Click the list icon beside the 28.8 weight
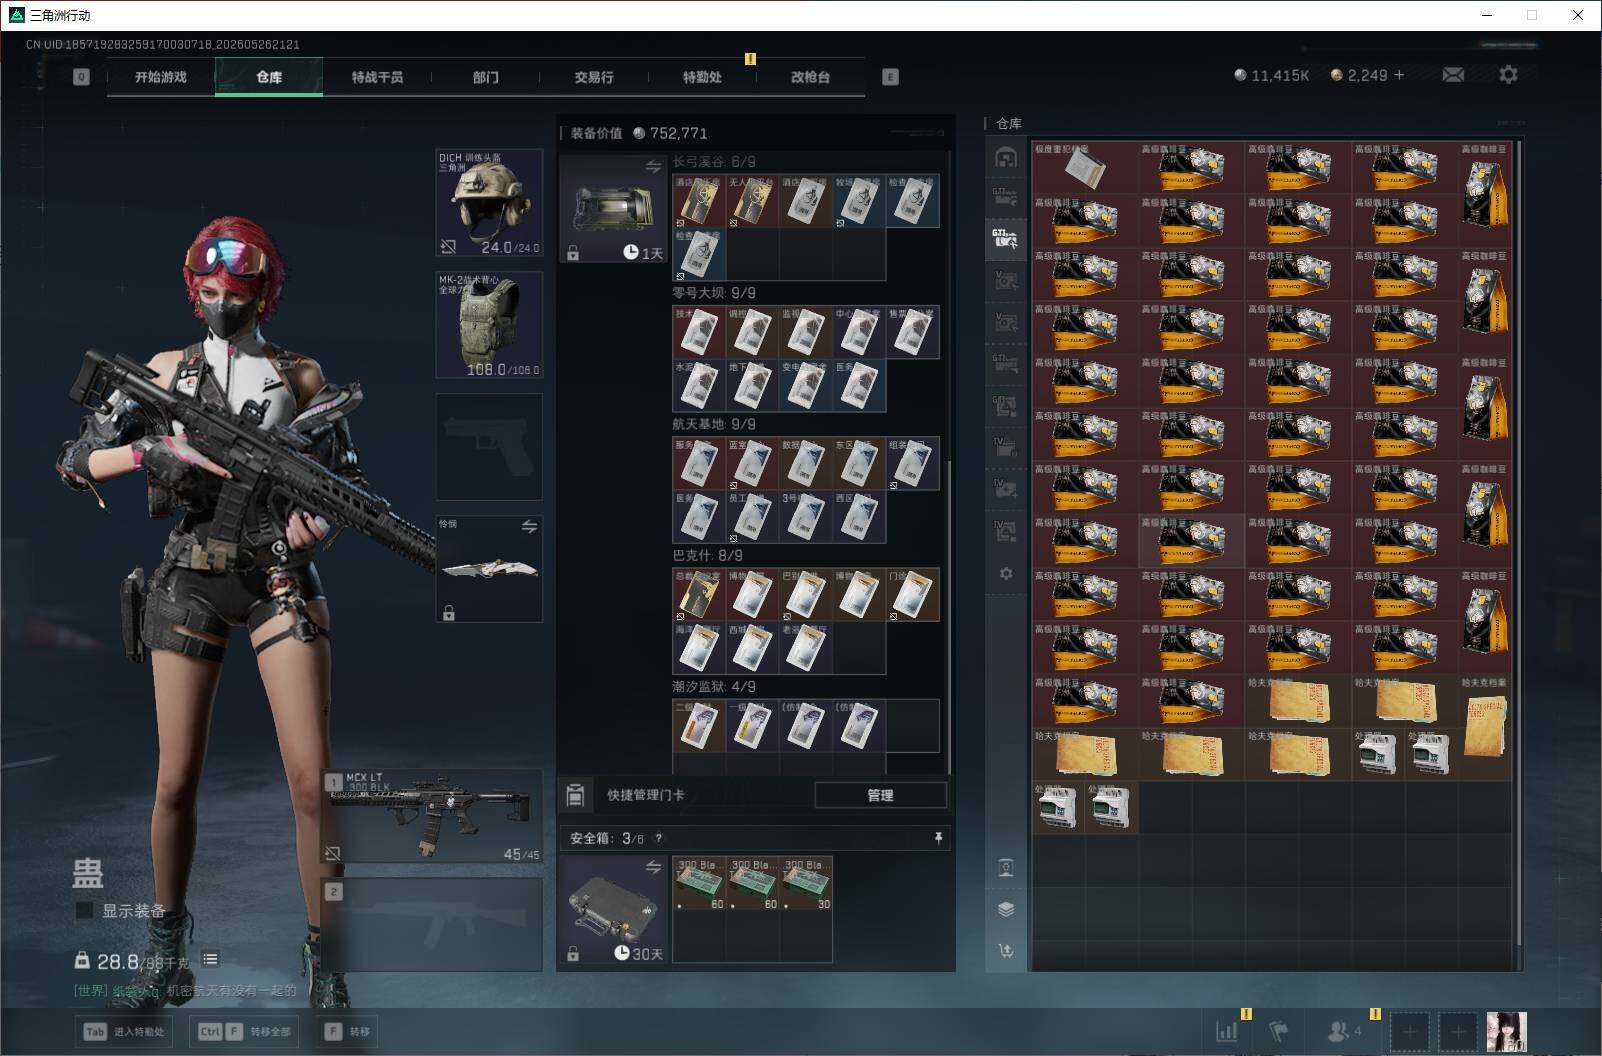 tap(210, 959)
